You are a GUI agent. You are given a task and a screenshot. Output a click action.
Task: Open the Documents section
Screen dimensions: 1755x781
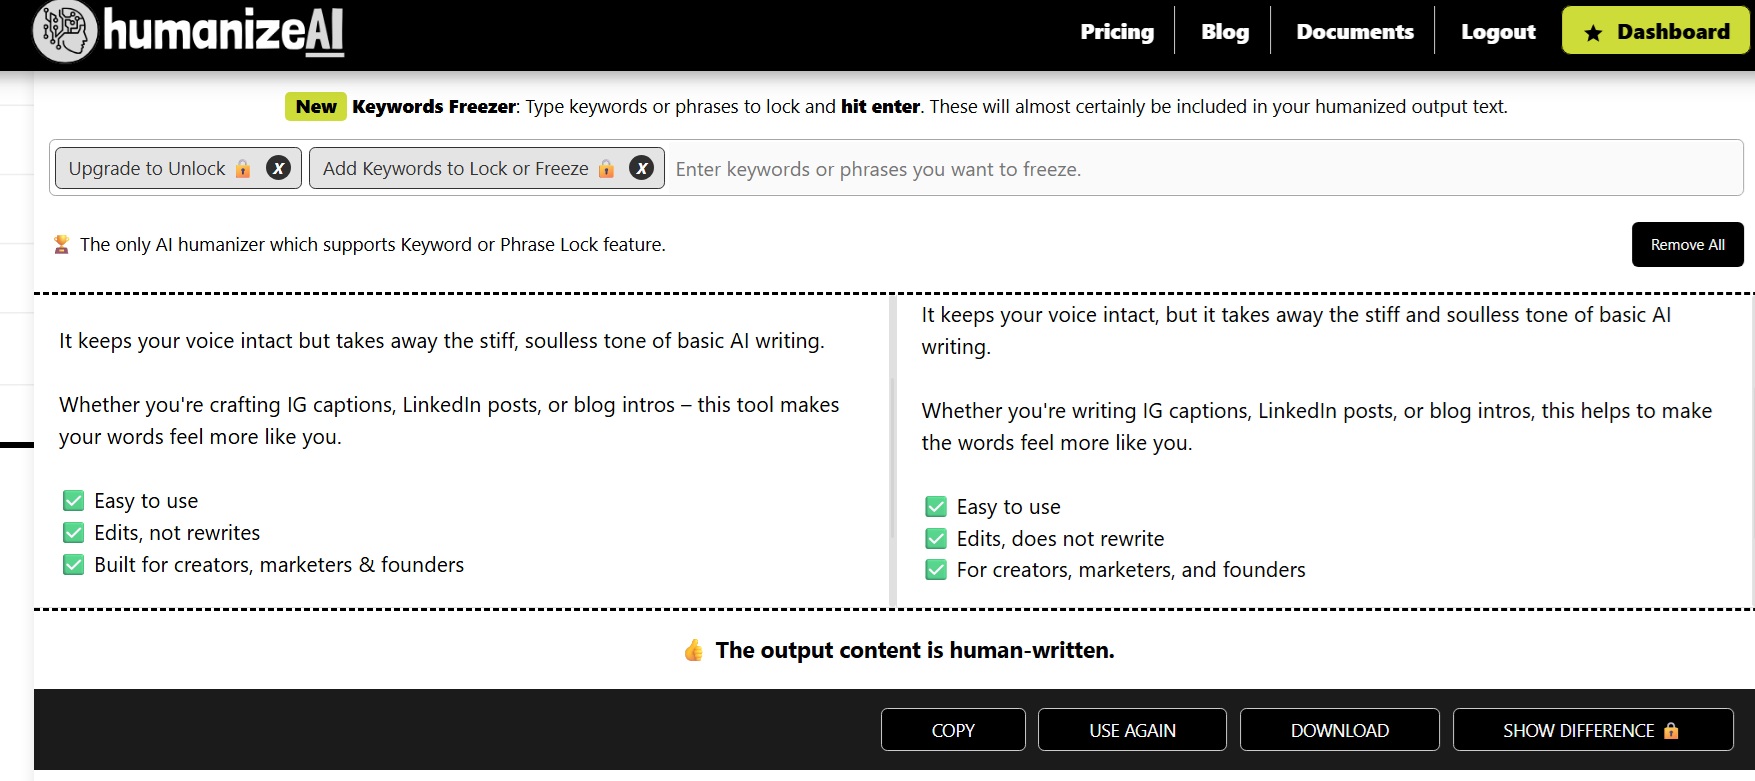pyautogui.click(x=1355, y=32)
